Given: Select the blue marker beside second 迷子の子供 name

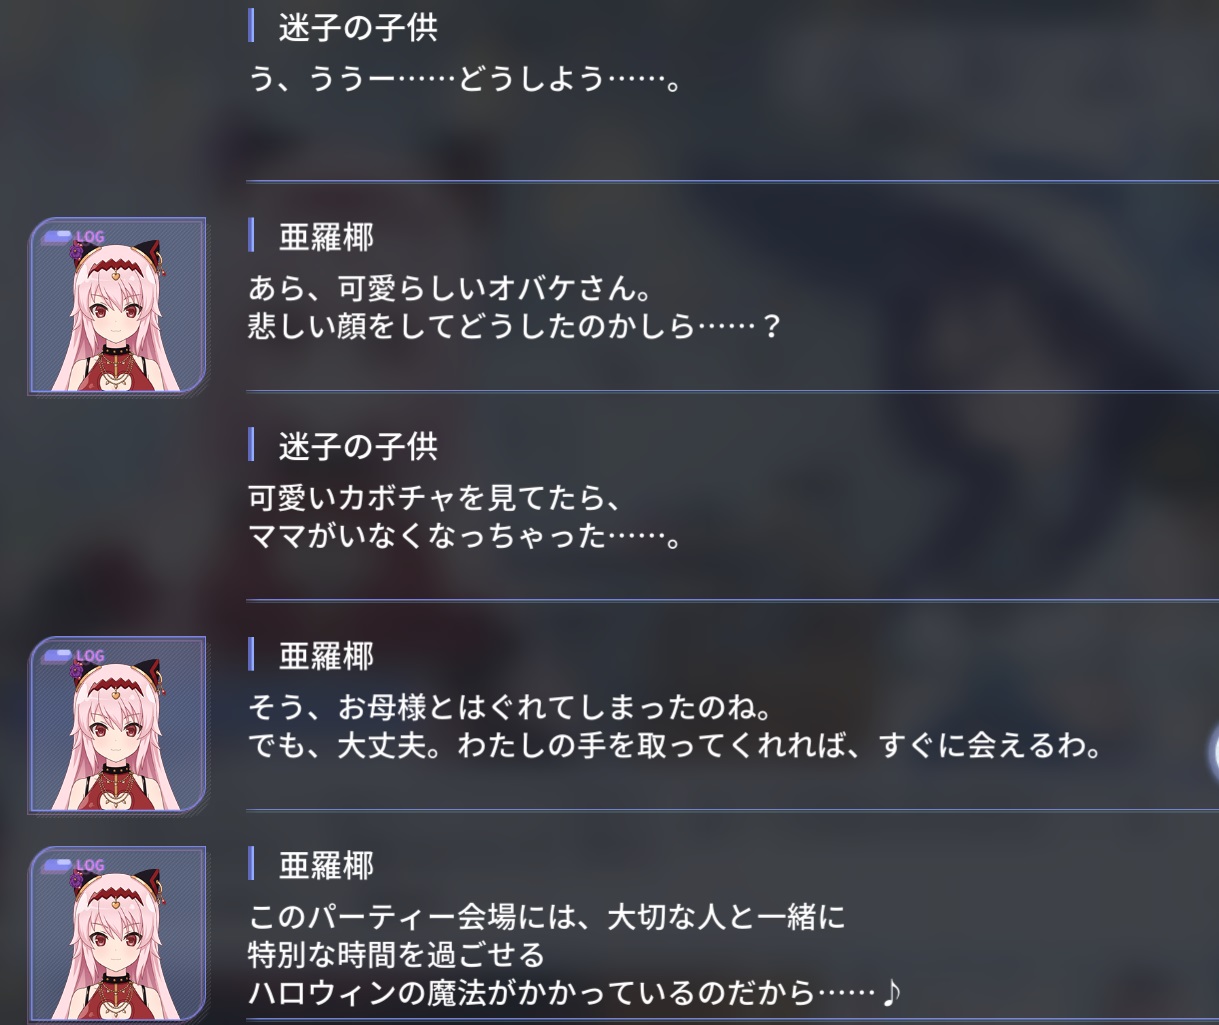Looking at the screenshot, I should (x=251, y=446).
